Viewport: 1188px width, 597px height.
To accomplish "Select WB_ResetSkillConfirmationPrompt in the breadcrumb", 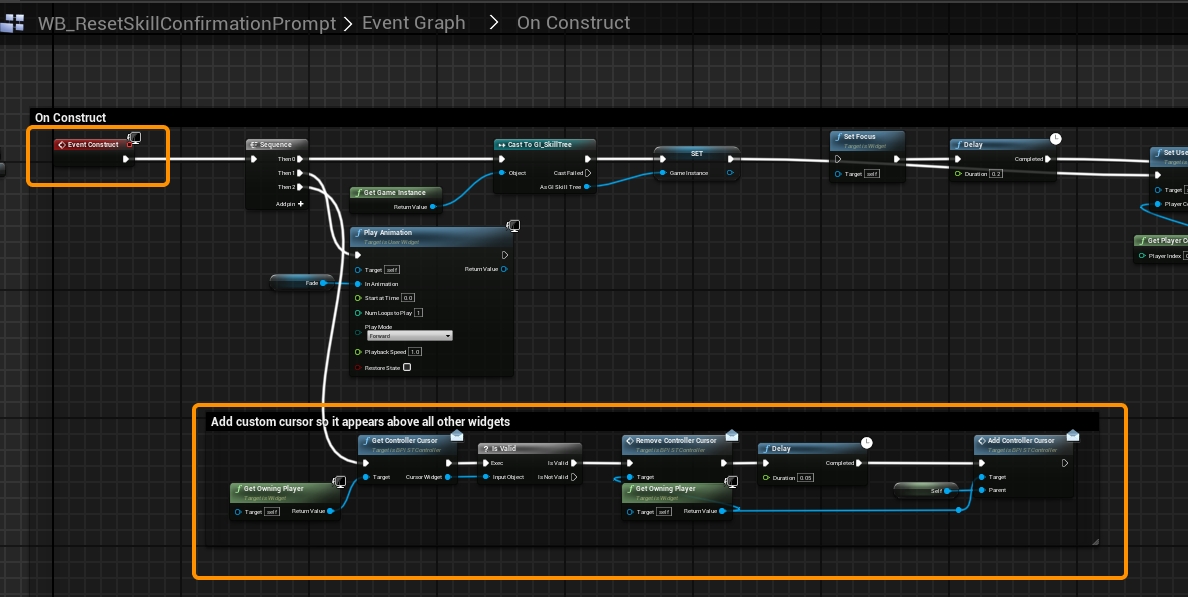I will coord(186,22).
